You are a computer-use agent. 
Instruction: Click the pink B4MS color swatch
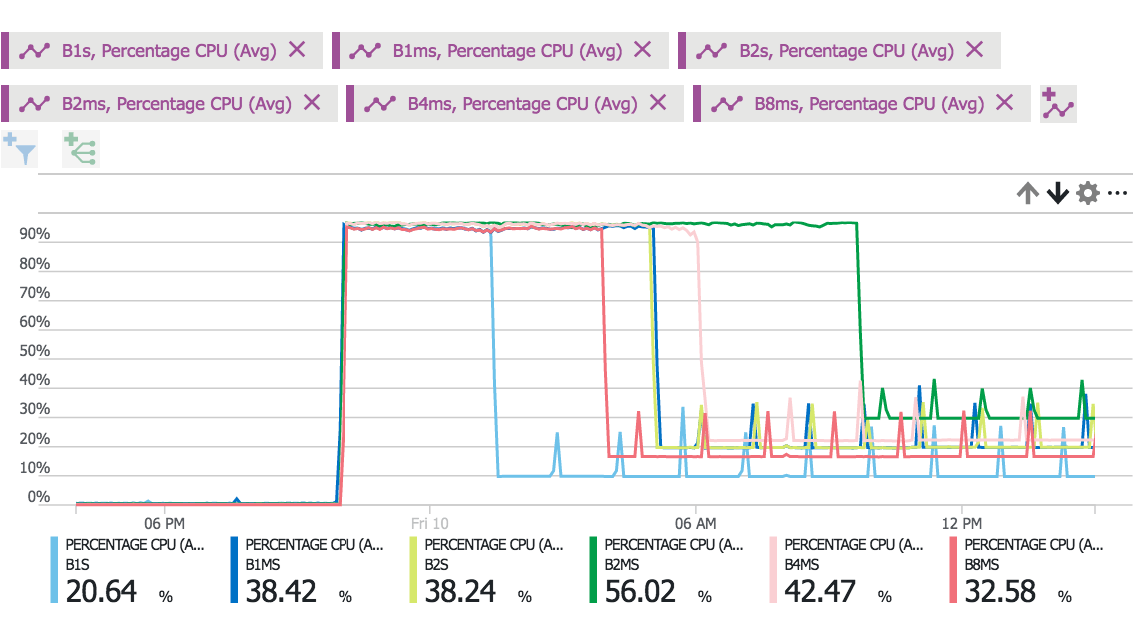pos(775,570)
